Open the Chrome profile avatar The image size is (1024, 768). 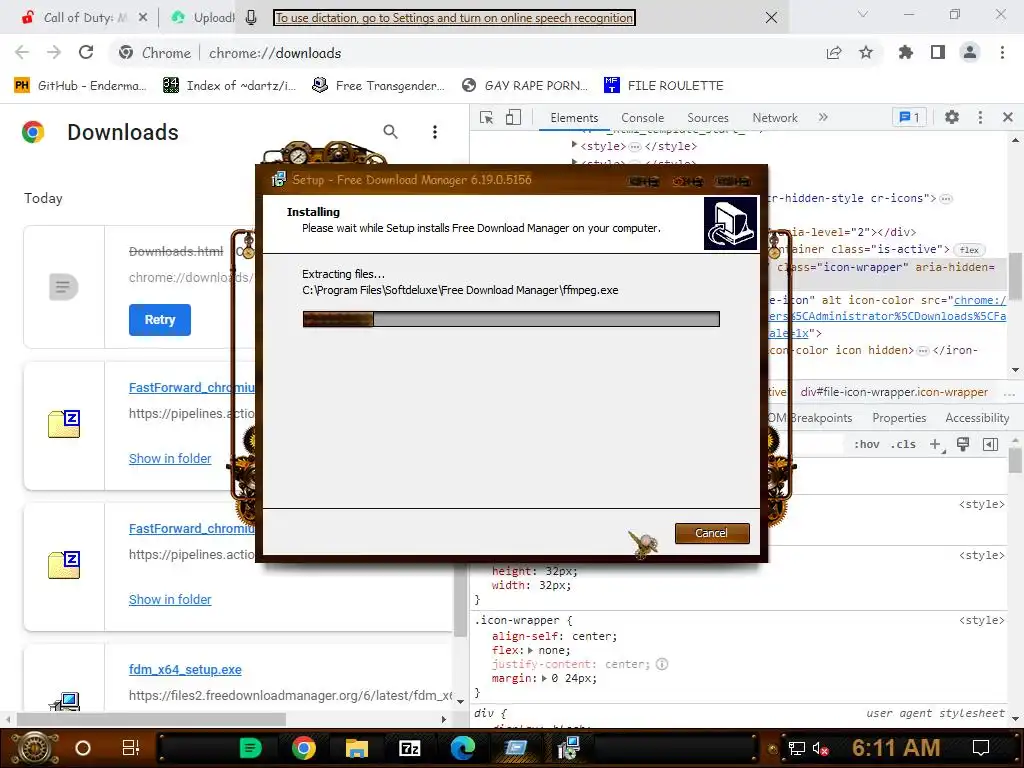point(970,53)
